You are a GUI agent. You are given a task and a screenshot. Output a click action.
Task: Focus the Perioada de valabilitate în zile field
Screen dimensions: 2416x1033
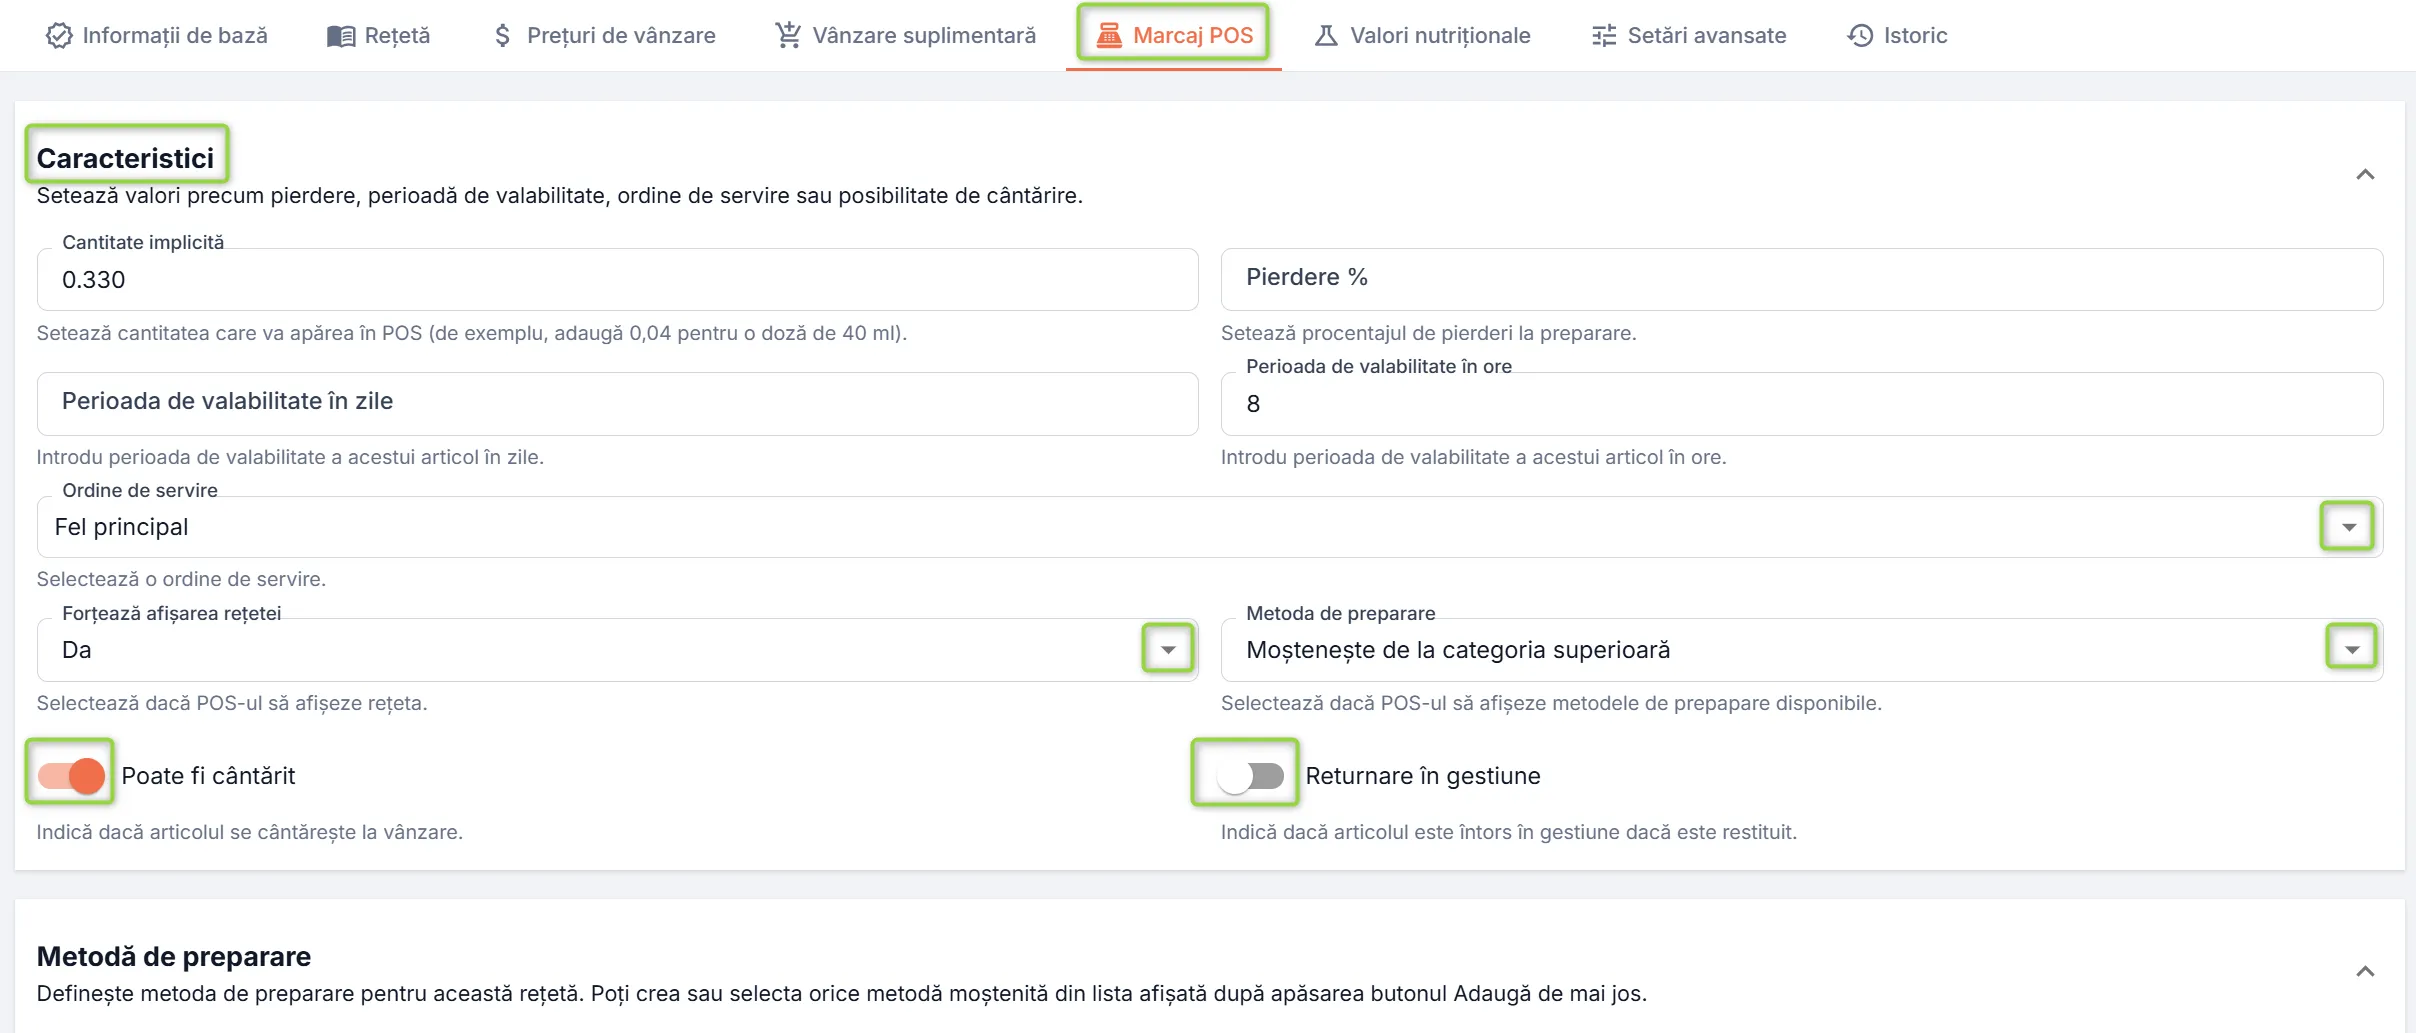click(617, 404)
